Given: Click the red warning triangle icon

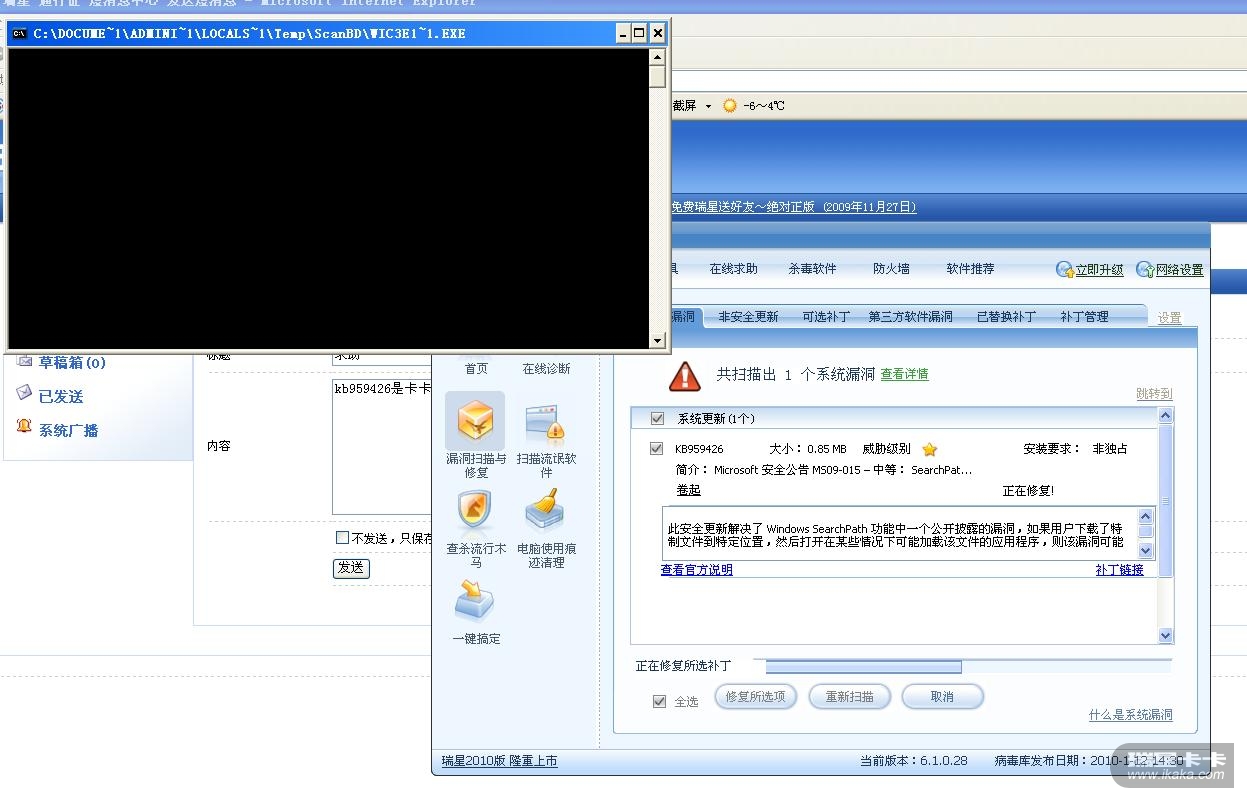Looking at the screenshot, I should tap(685, 376).
